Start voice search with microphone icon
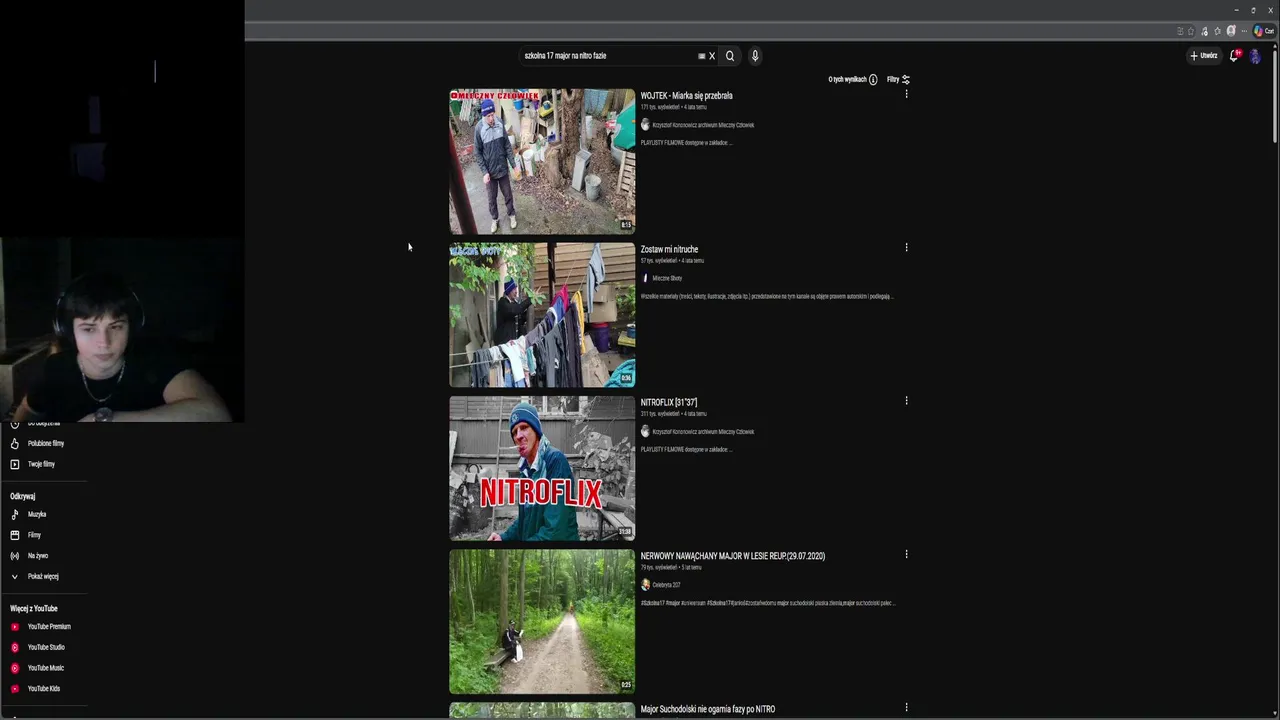 (x=755, y=56)
